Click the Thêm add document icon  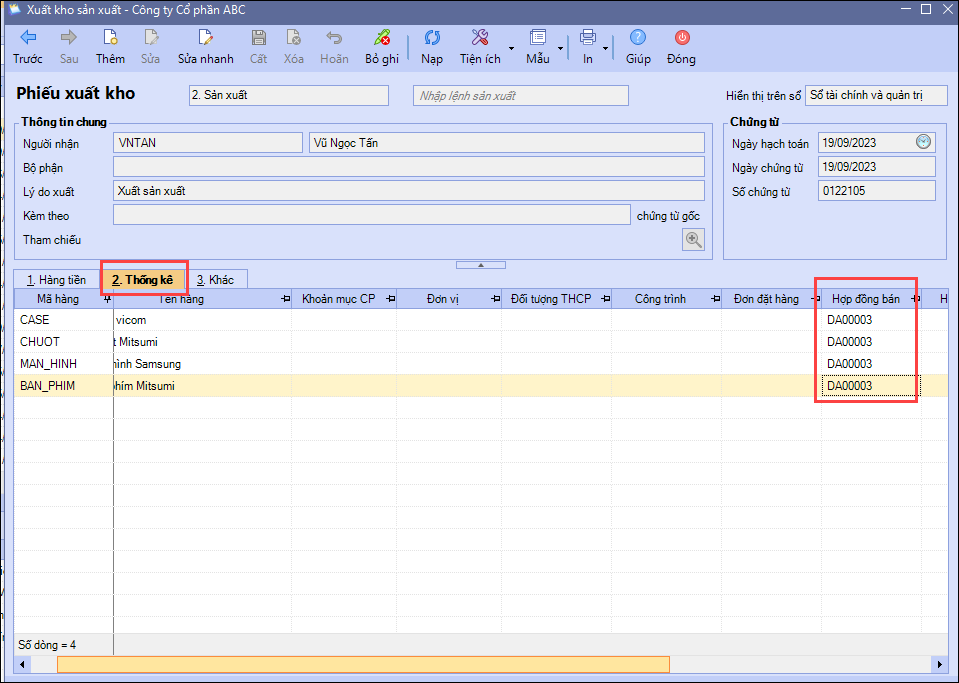click(x=110, y=38)
